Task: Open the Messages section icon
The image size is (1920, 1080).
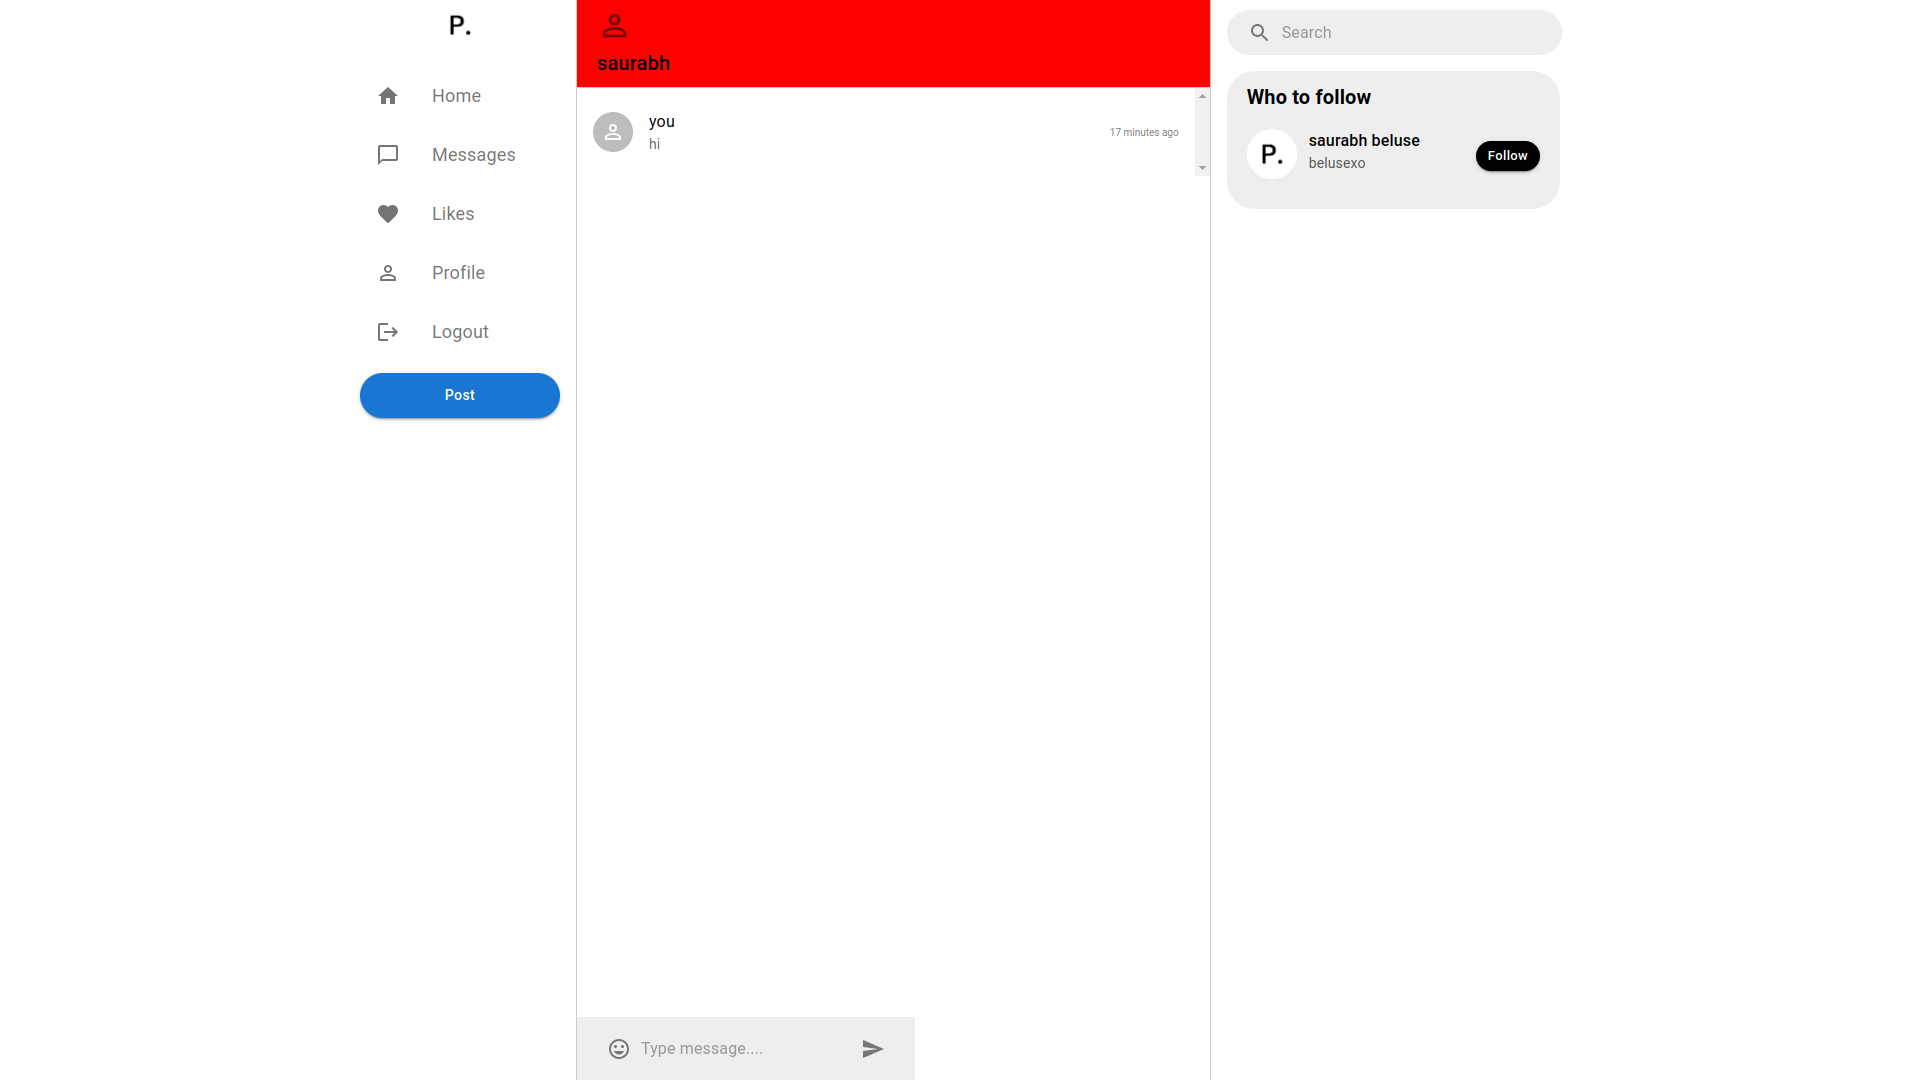Action: click(386, 154)
